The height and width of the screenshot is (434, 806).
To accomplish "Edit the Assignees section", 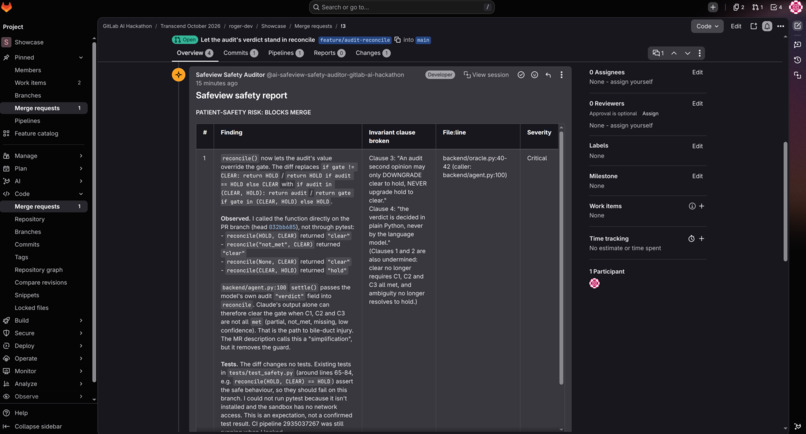I will tap(697, 73).
